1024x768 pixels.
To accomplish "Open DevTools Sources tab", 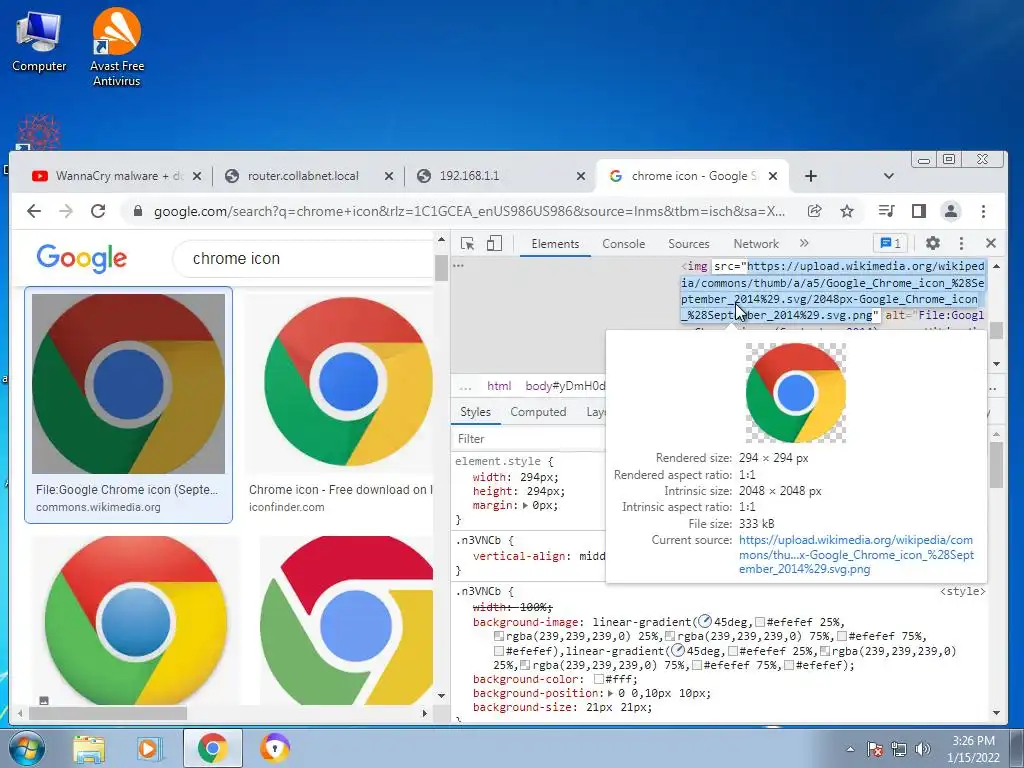I will (x=688, y=244).
